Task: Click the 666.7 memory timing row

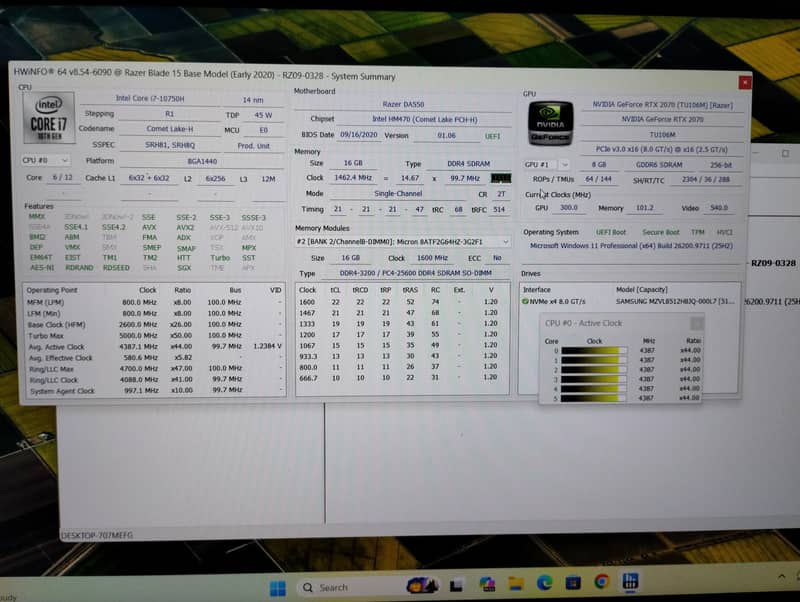Action: click(x=402, y=378)
